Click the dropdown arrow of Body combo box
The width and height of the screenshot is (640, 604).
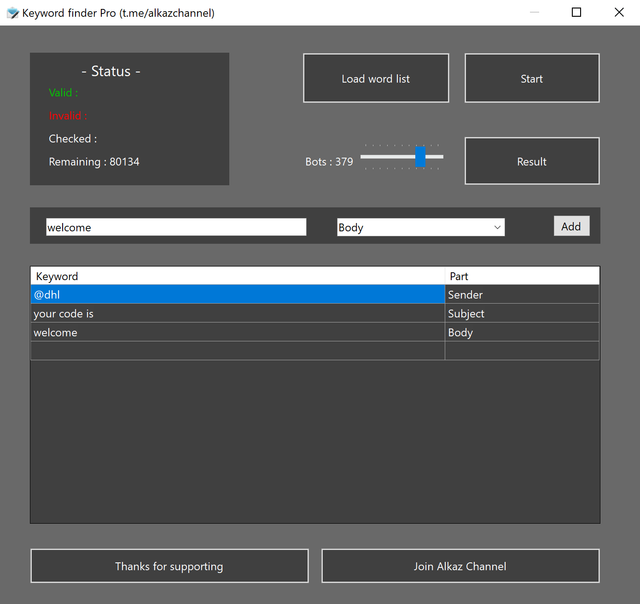pyautogui.click(x=497, y=228)
